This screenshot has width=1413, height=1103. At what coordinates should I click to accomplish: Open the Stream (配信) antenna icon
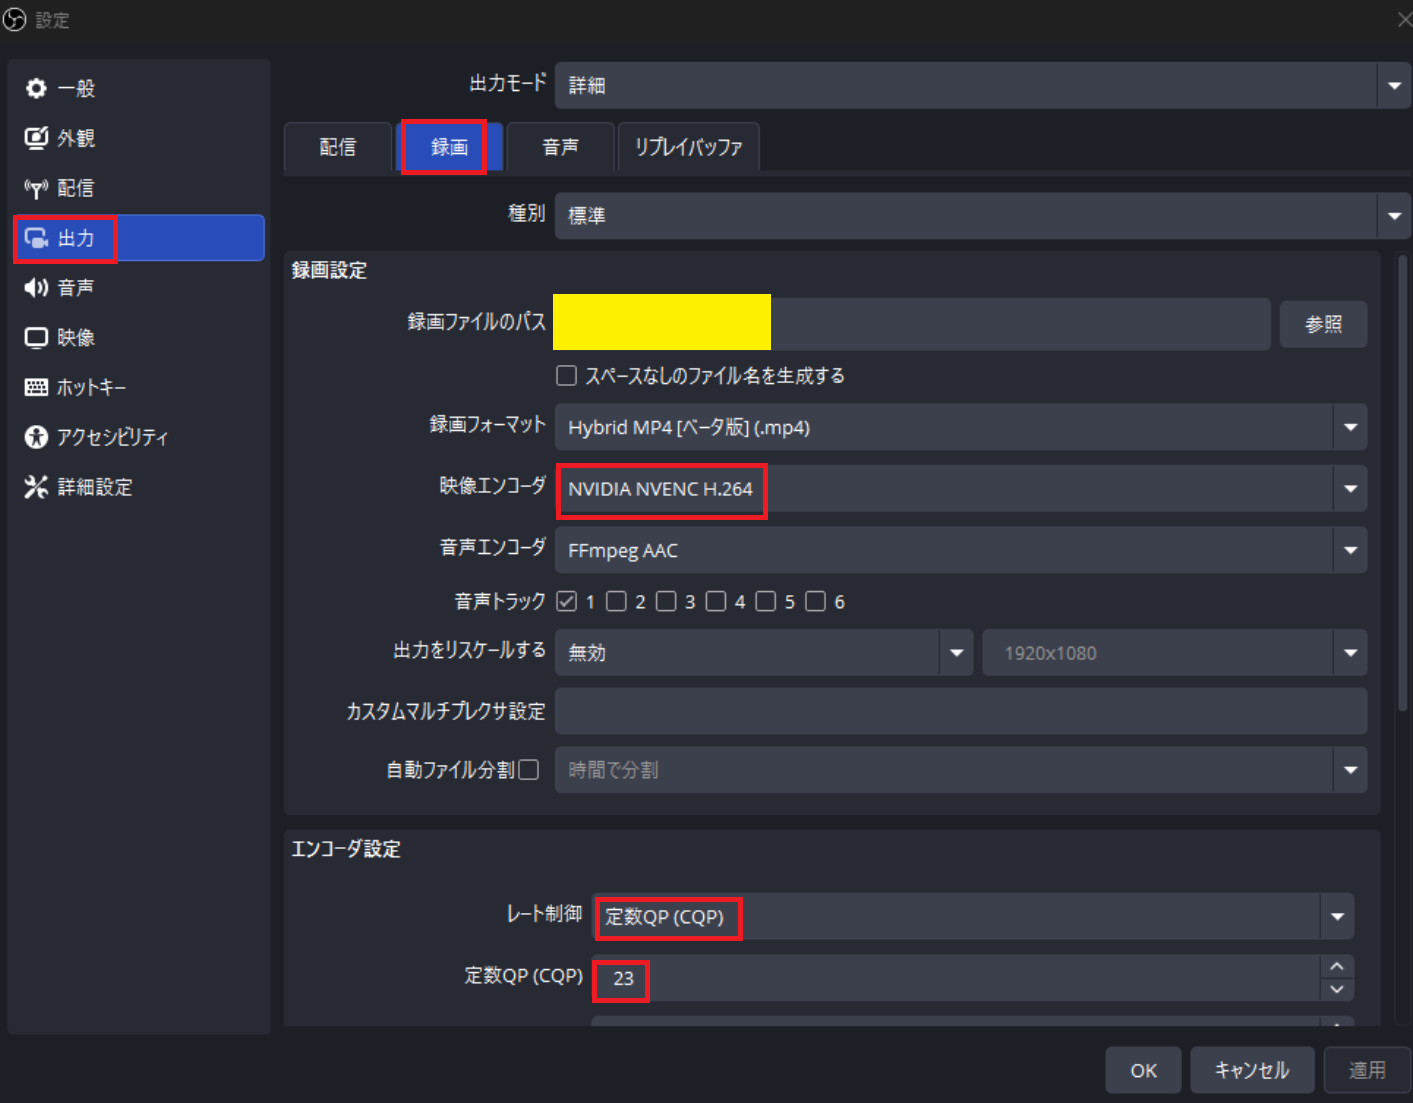[x=36, y=188]
